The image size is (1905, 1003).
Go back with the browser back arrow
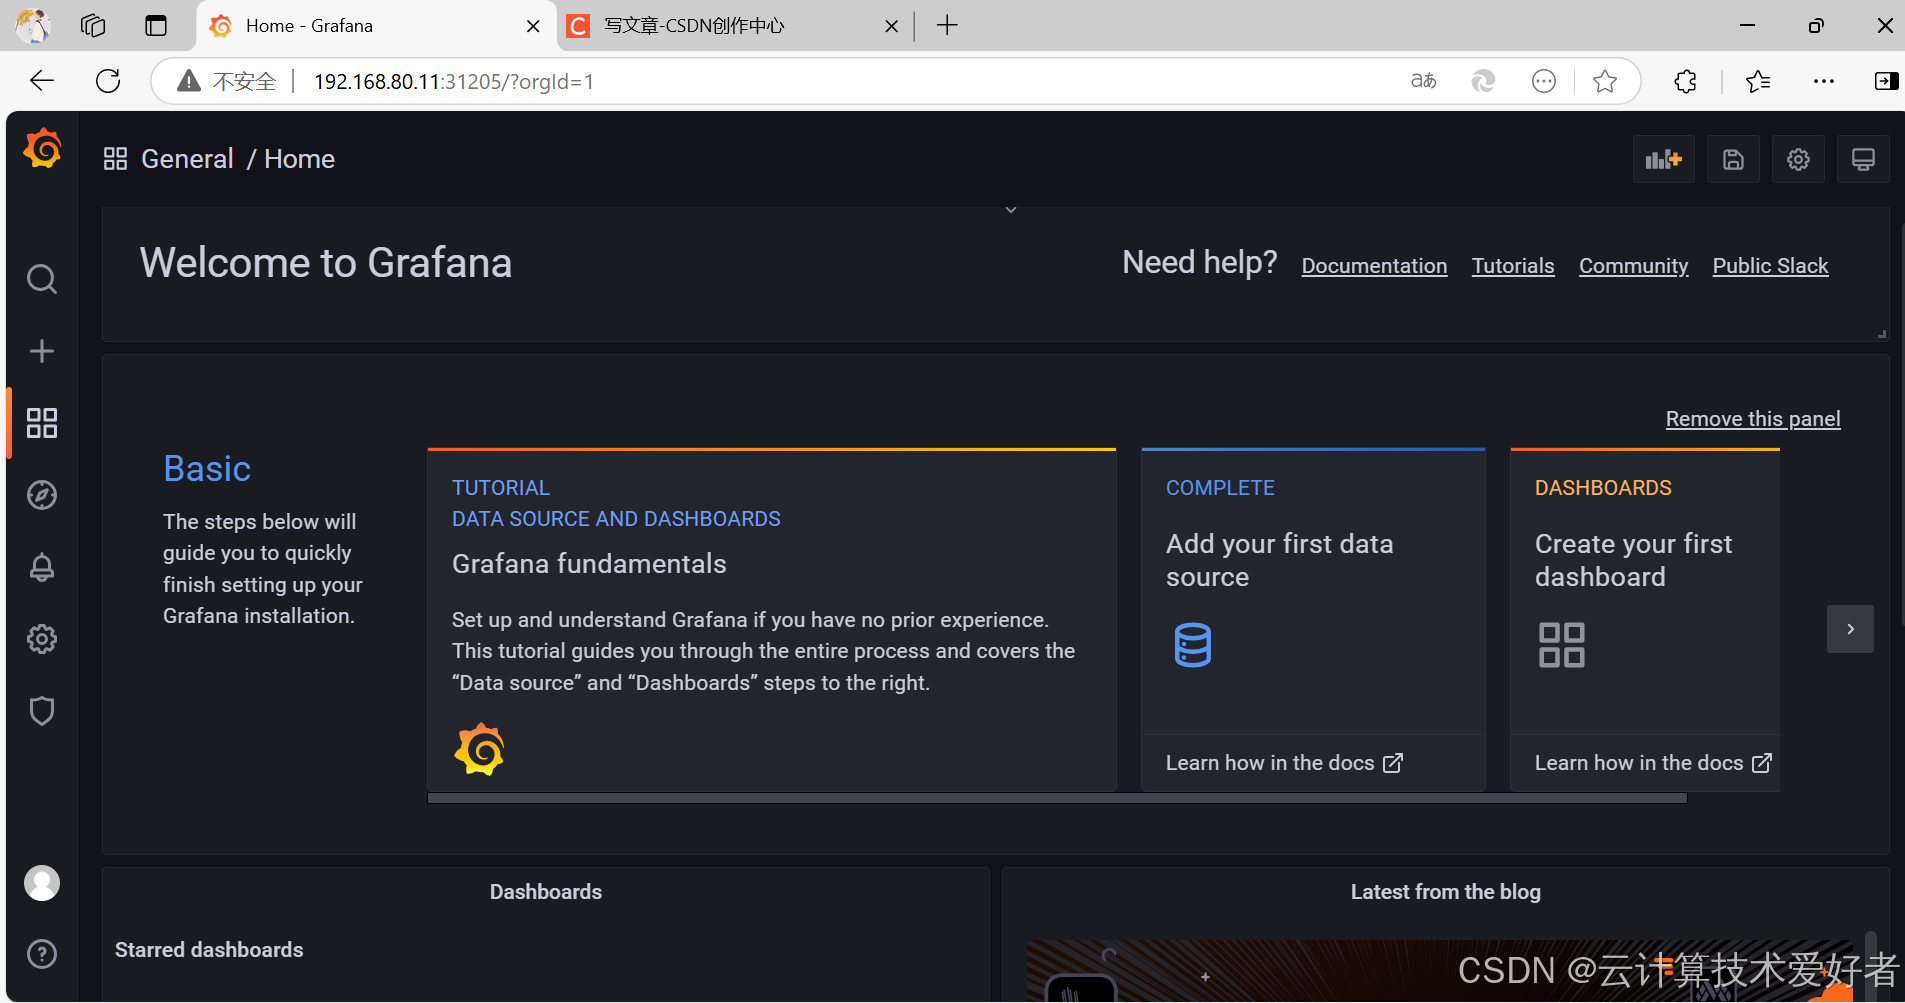pyautogui.click(x=42, y=81)
